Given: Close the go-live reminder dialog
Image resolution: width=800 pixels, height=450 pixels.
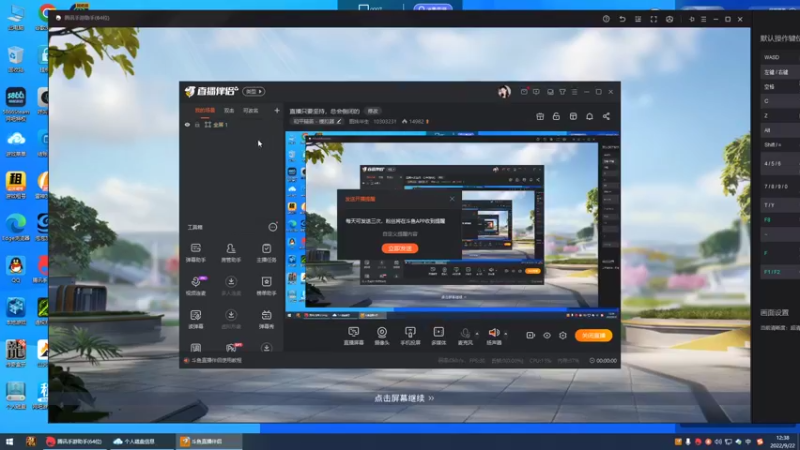Looking at the screenshot, I should click(452, 199).
